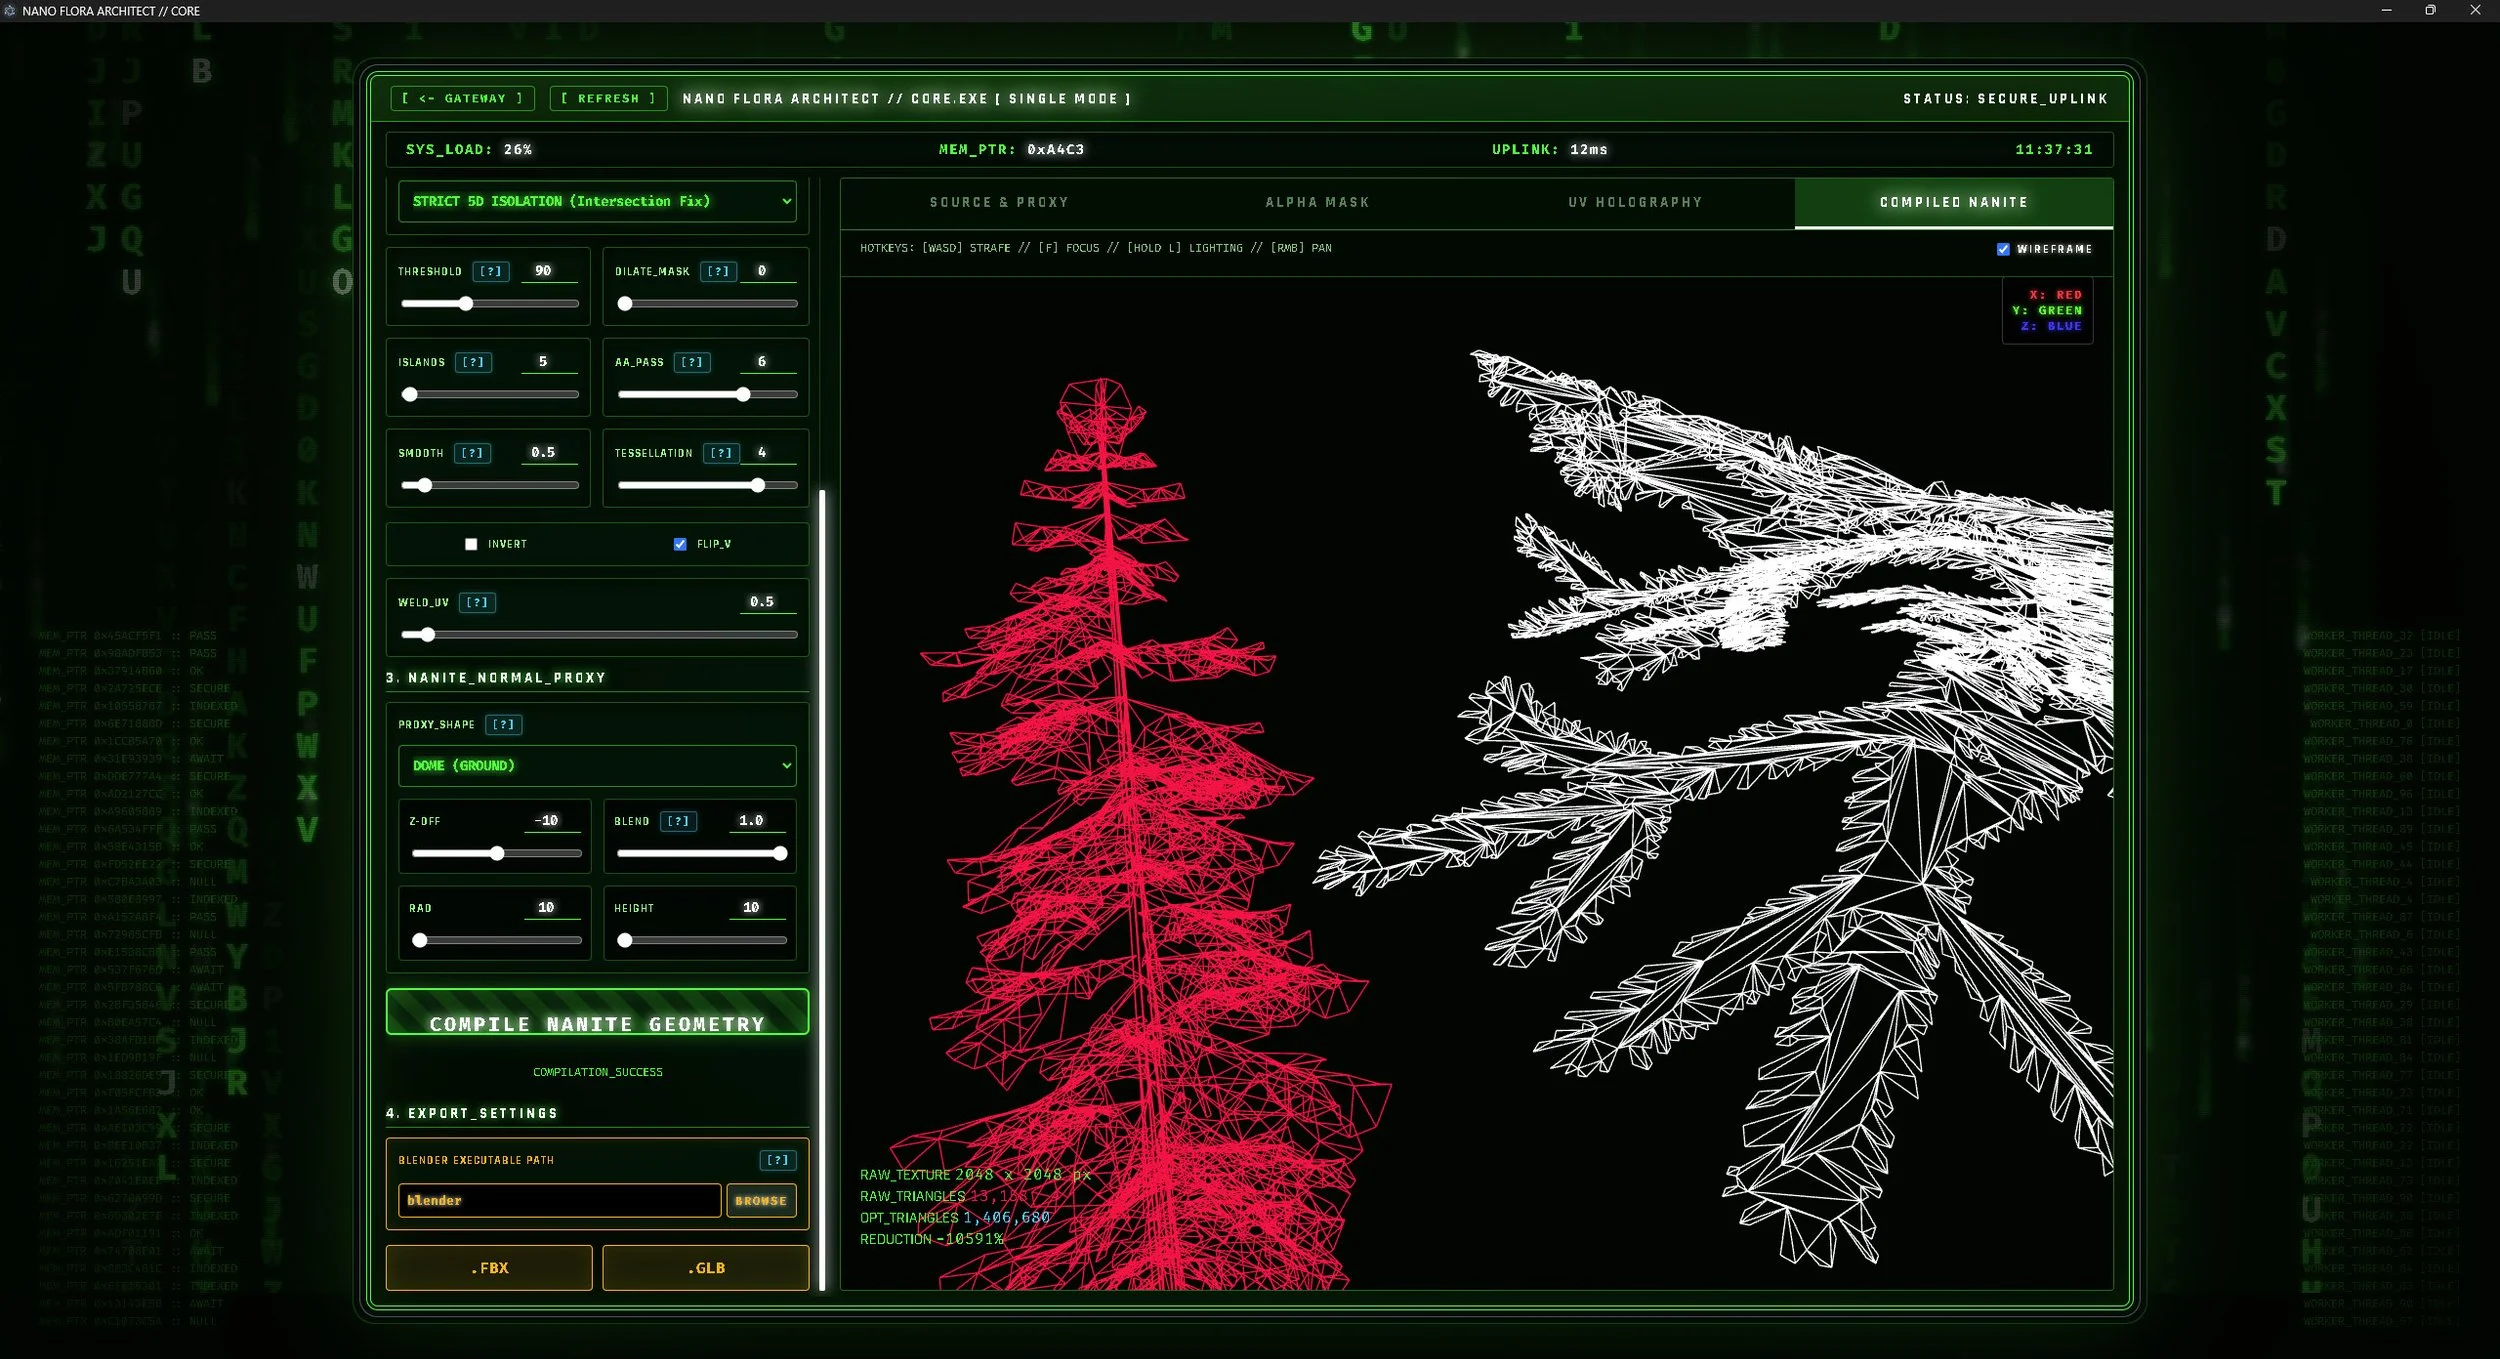This screenshot has width=2500, height=1359.
Task: Click the DILATE_MASK help [?] icon
Action: pyautogui.click(x=718, y=271)
